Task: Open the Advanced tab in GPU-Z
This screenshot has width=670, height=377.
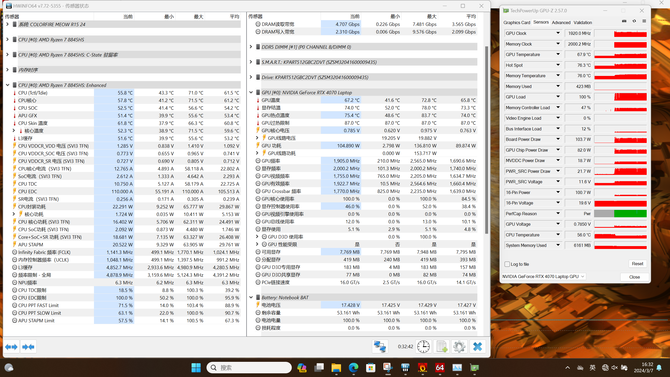Action: pos(561,22)
